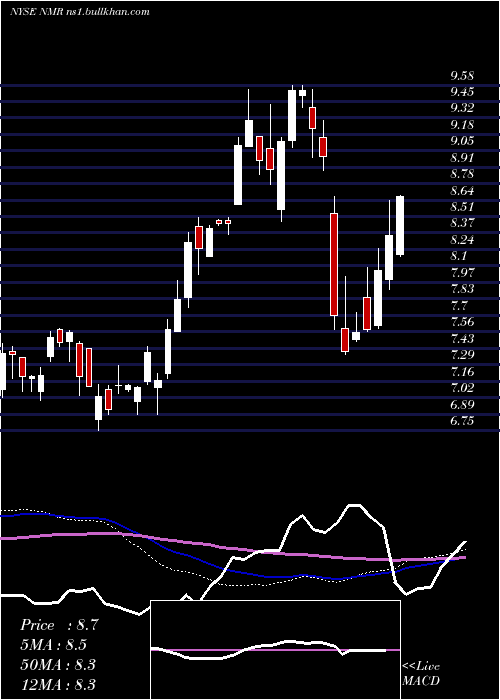Select the 8.24 price axis label
This screenshot has width=500, height=700.
click(462, 240)
